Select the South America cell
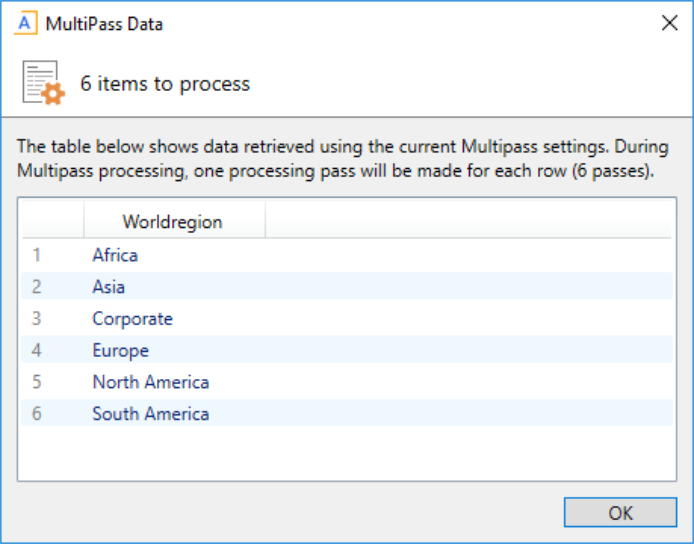Screen dimensions: 694x544 pos(150,414)
